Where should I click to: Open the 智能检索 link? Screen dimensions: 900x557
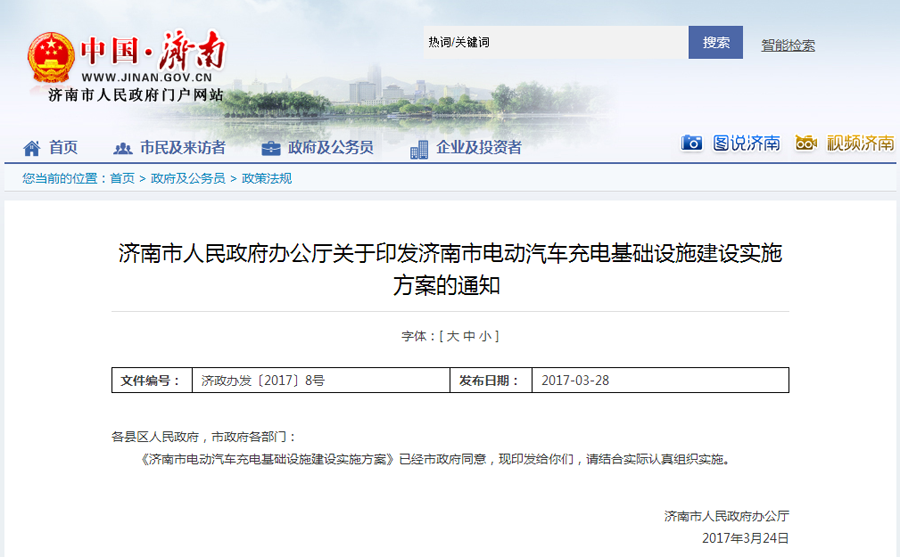(x=788, y=45)
